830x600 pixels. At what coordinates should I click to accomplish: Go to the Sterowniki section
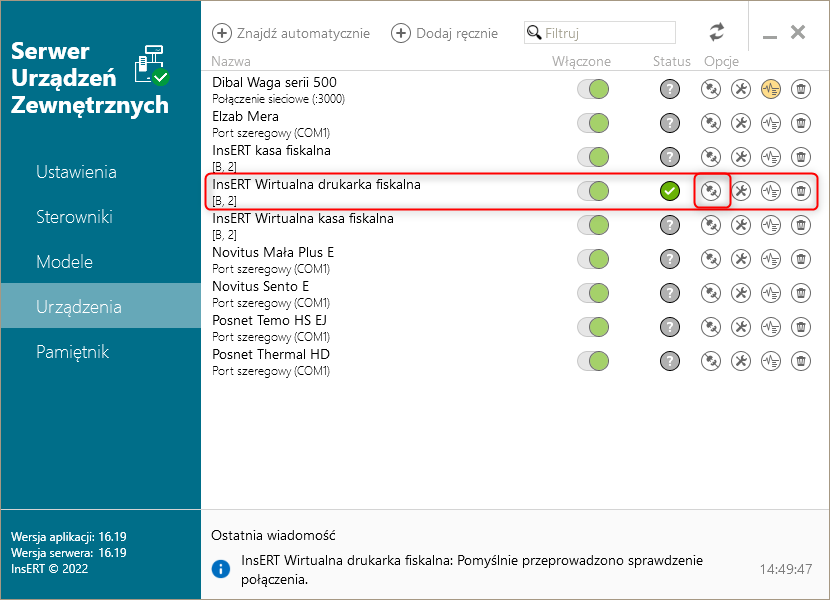74,217
